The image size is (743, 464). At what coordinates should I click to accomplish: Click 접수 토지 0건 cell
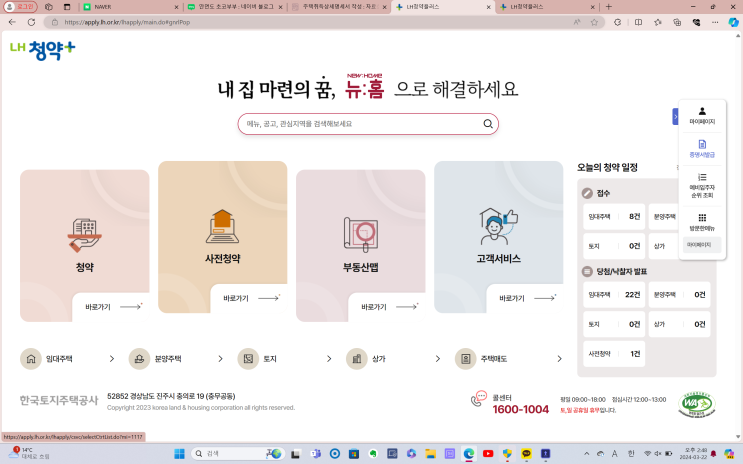coord(614,246)
